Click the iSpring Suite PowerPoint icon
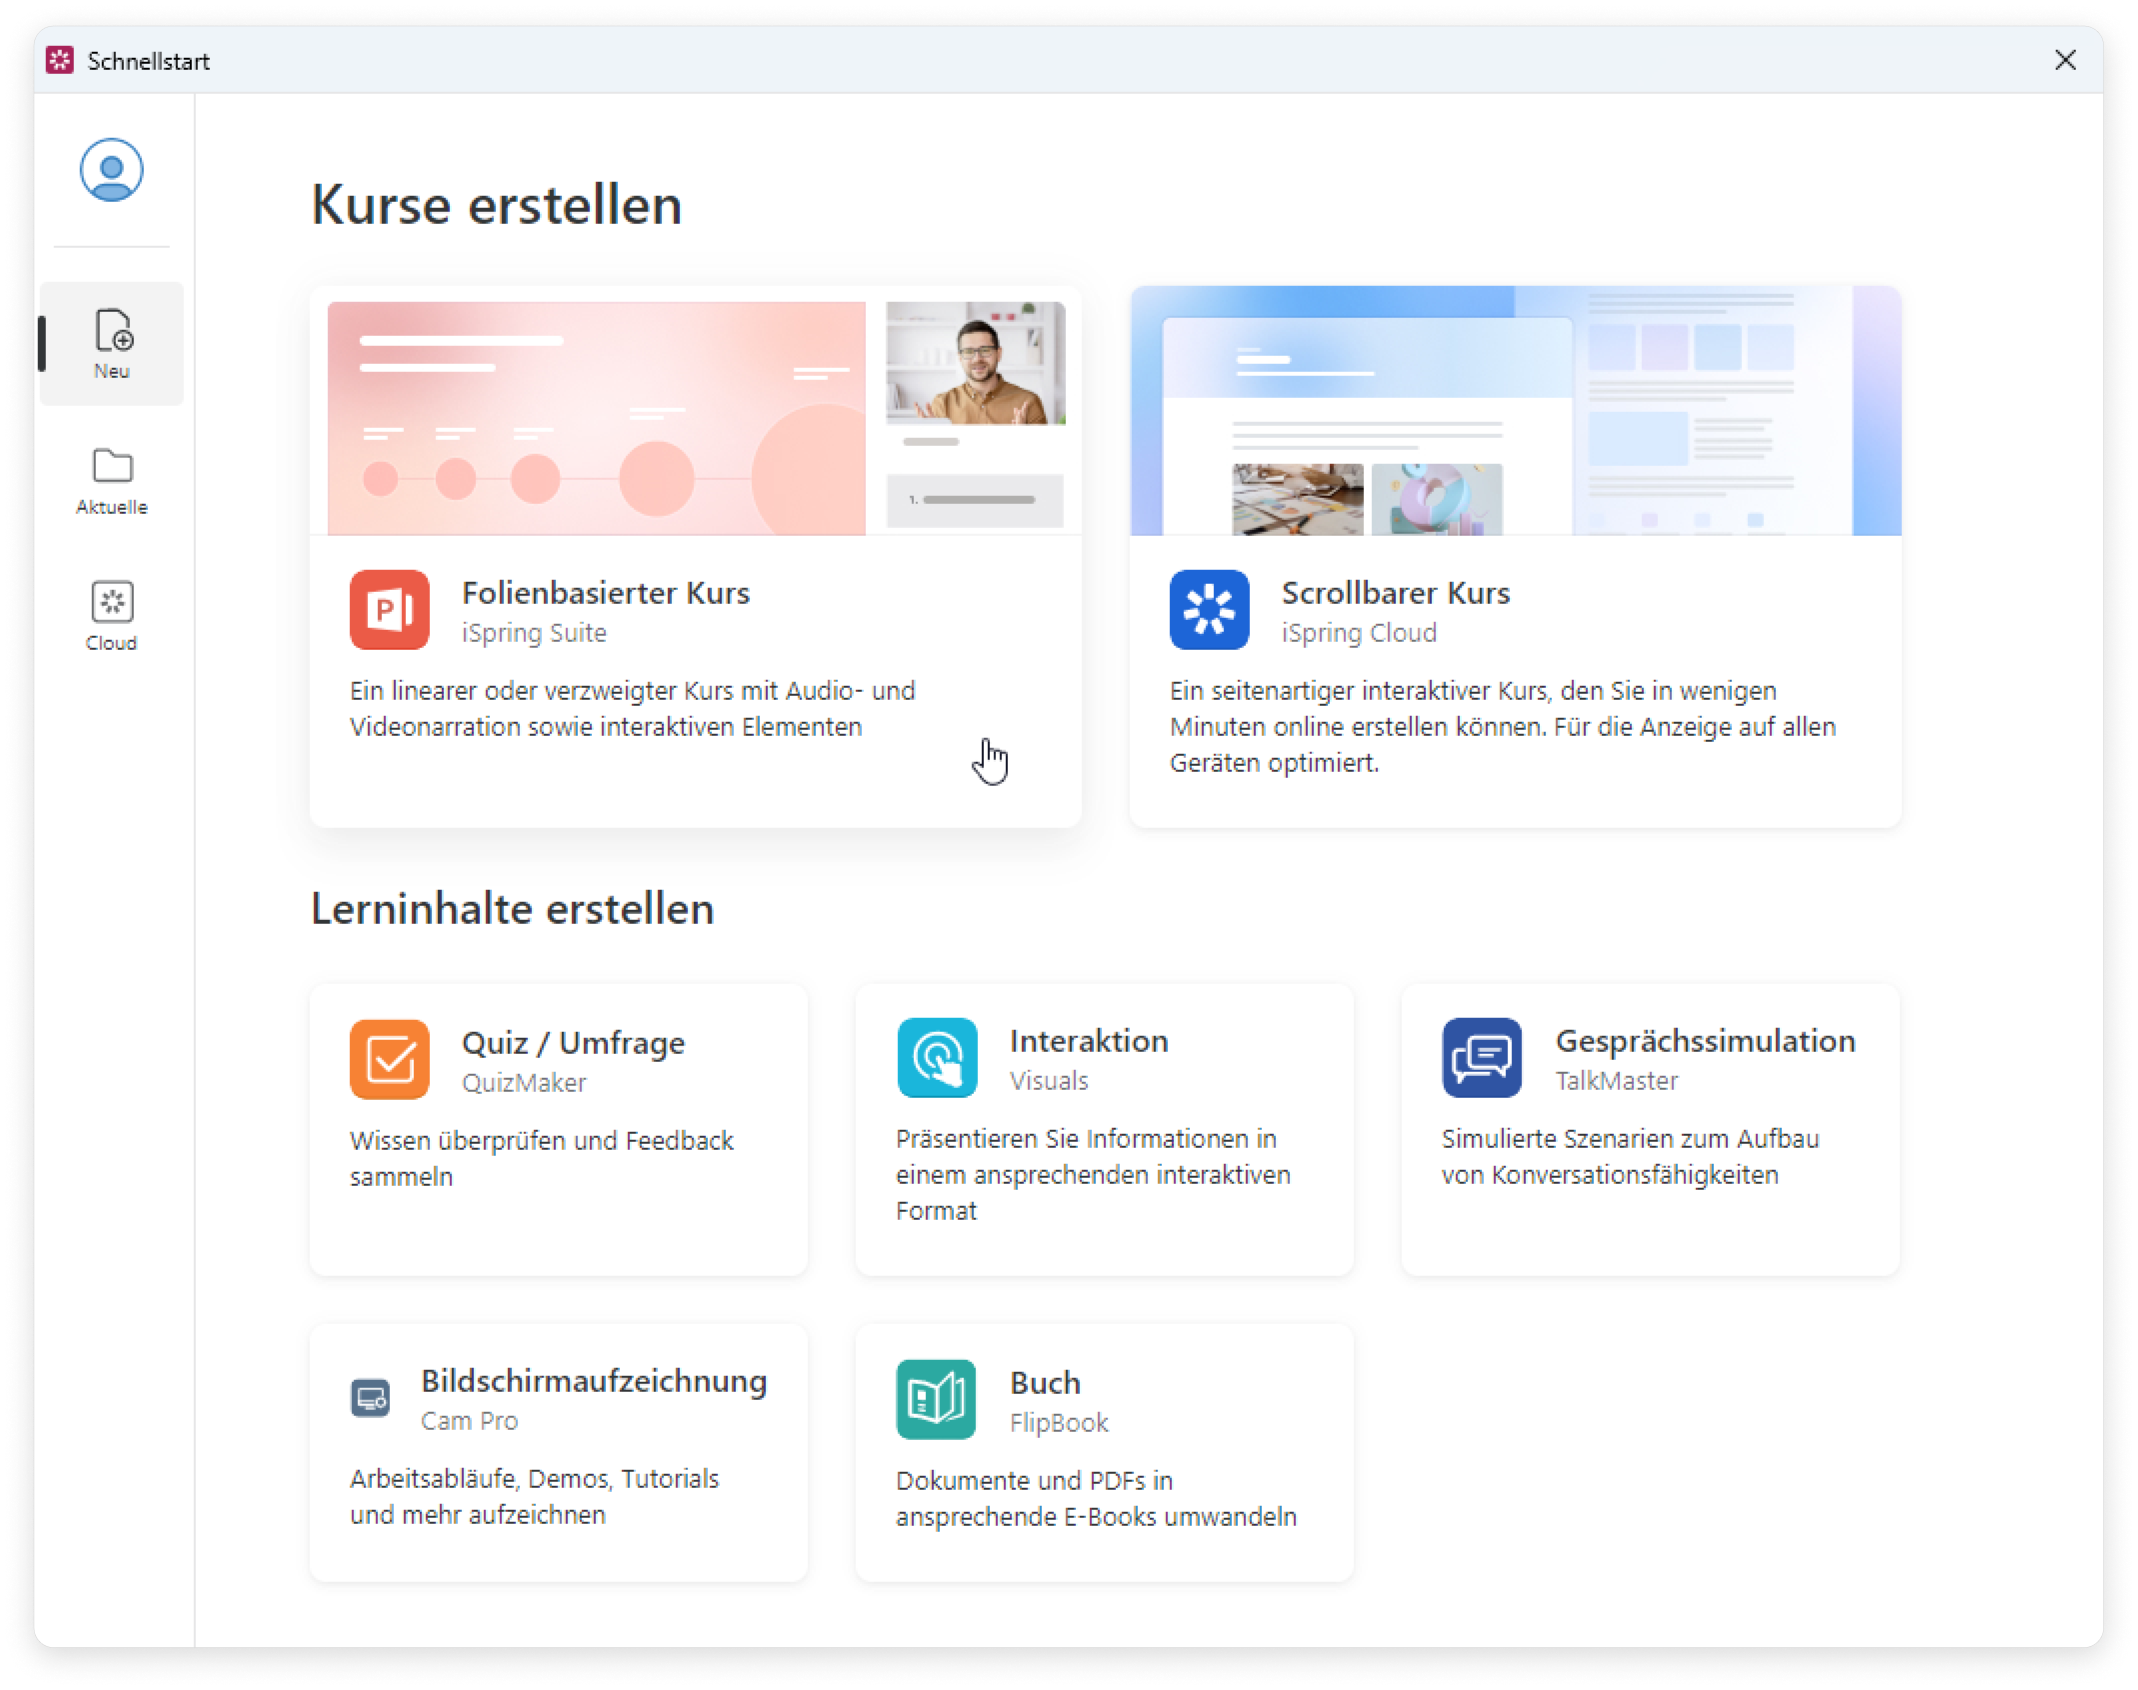The width and height of the screenshot is (2138, 1690). click(389, 610)
